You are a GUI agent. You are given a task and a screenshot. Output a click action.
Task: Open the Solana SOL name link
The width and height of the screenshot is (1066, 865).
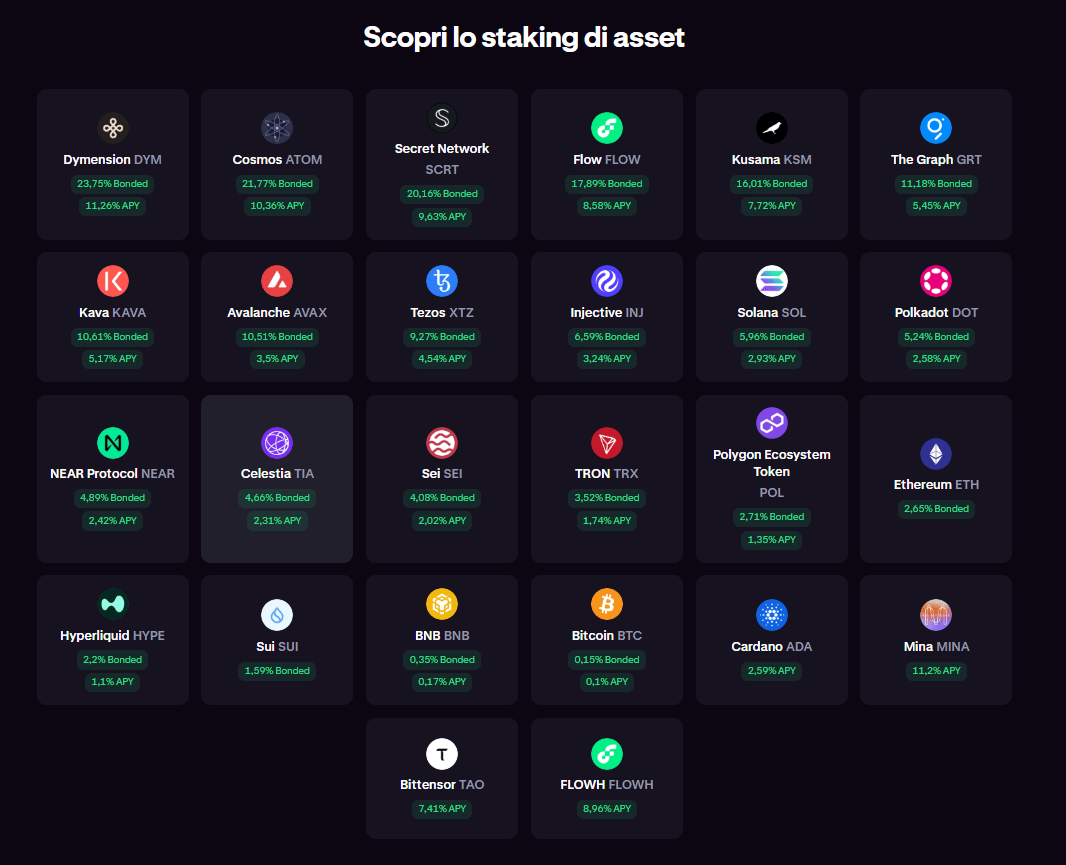point(772,313)
